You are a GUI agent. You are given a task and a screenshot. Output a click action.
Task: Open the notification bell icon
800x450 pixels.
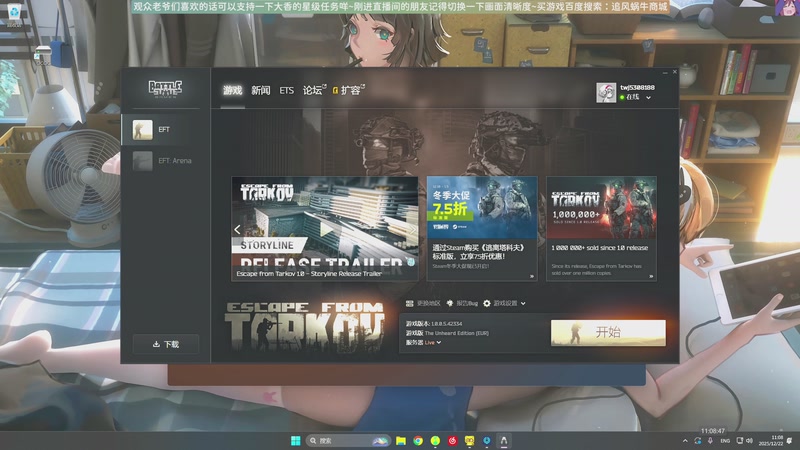click(x=789, y=441)
